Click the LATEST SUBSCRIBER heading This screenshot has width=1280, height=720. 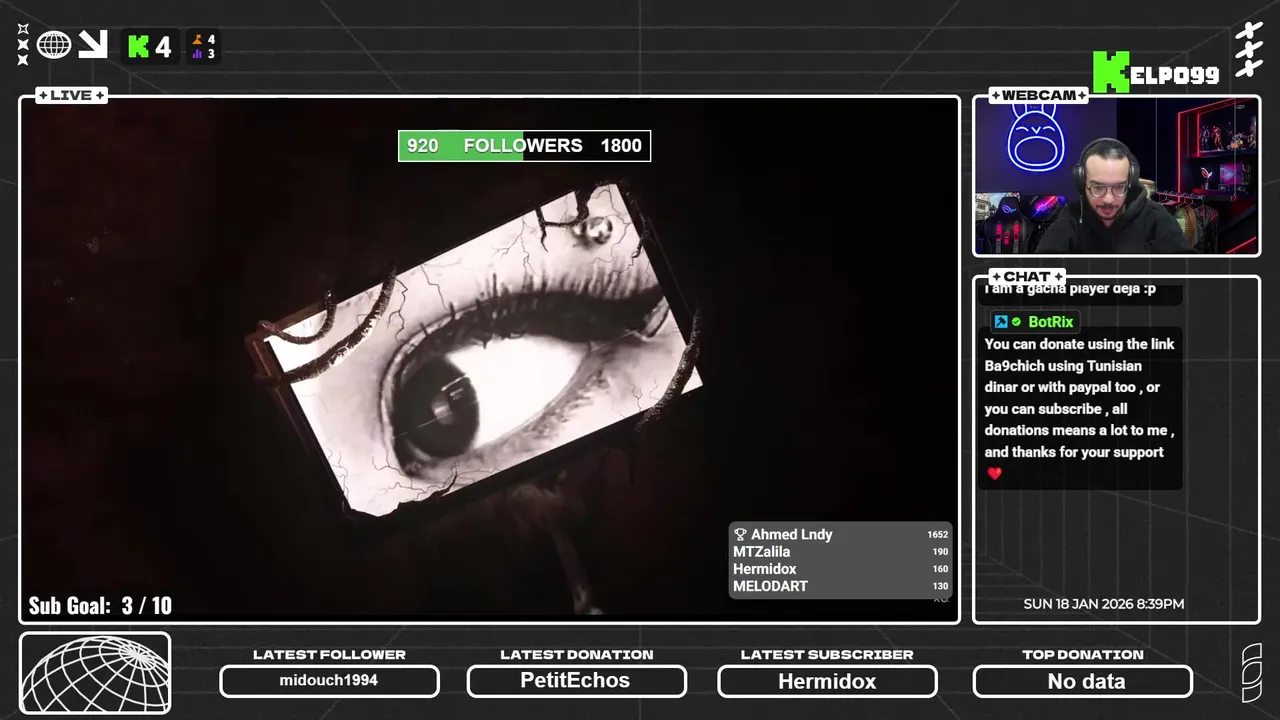tap(827, 654)
